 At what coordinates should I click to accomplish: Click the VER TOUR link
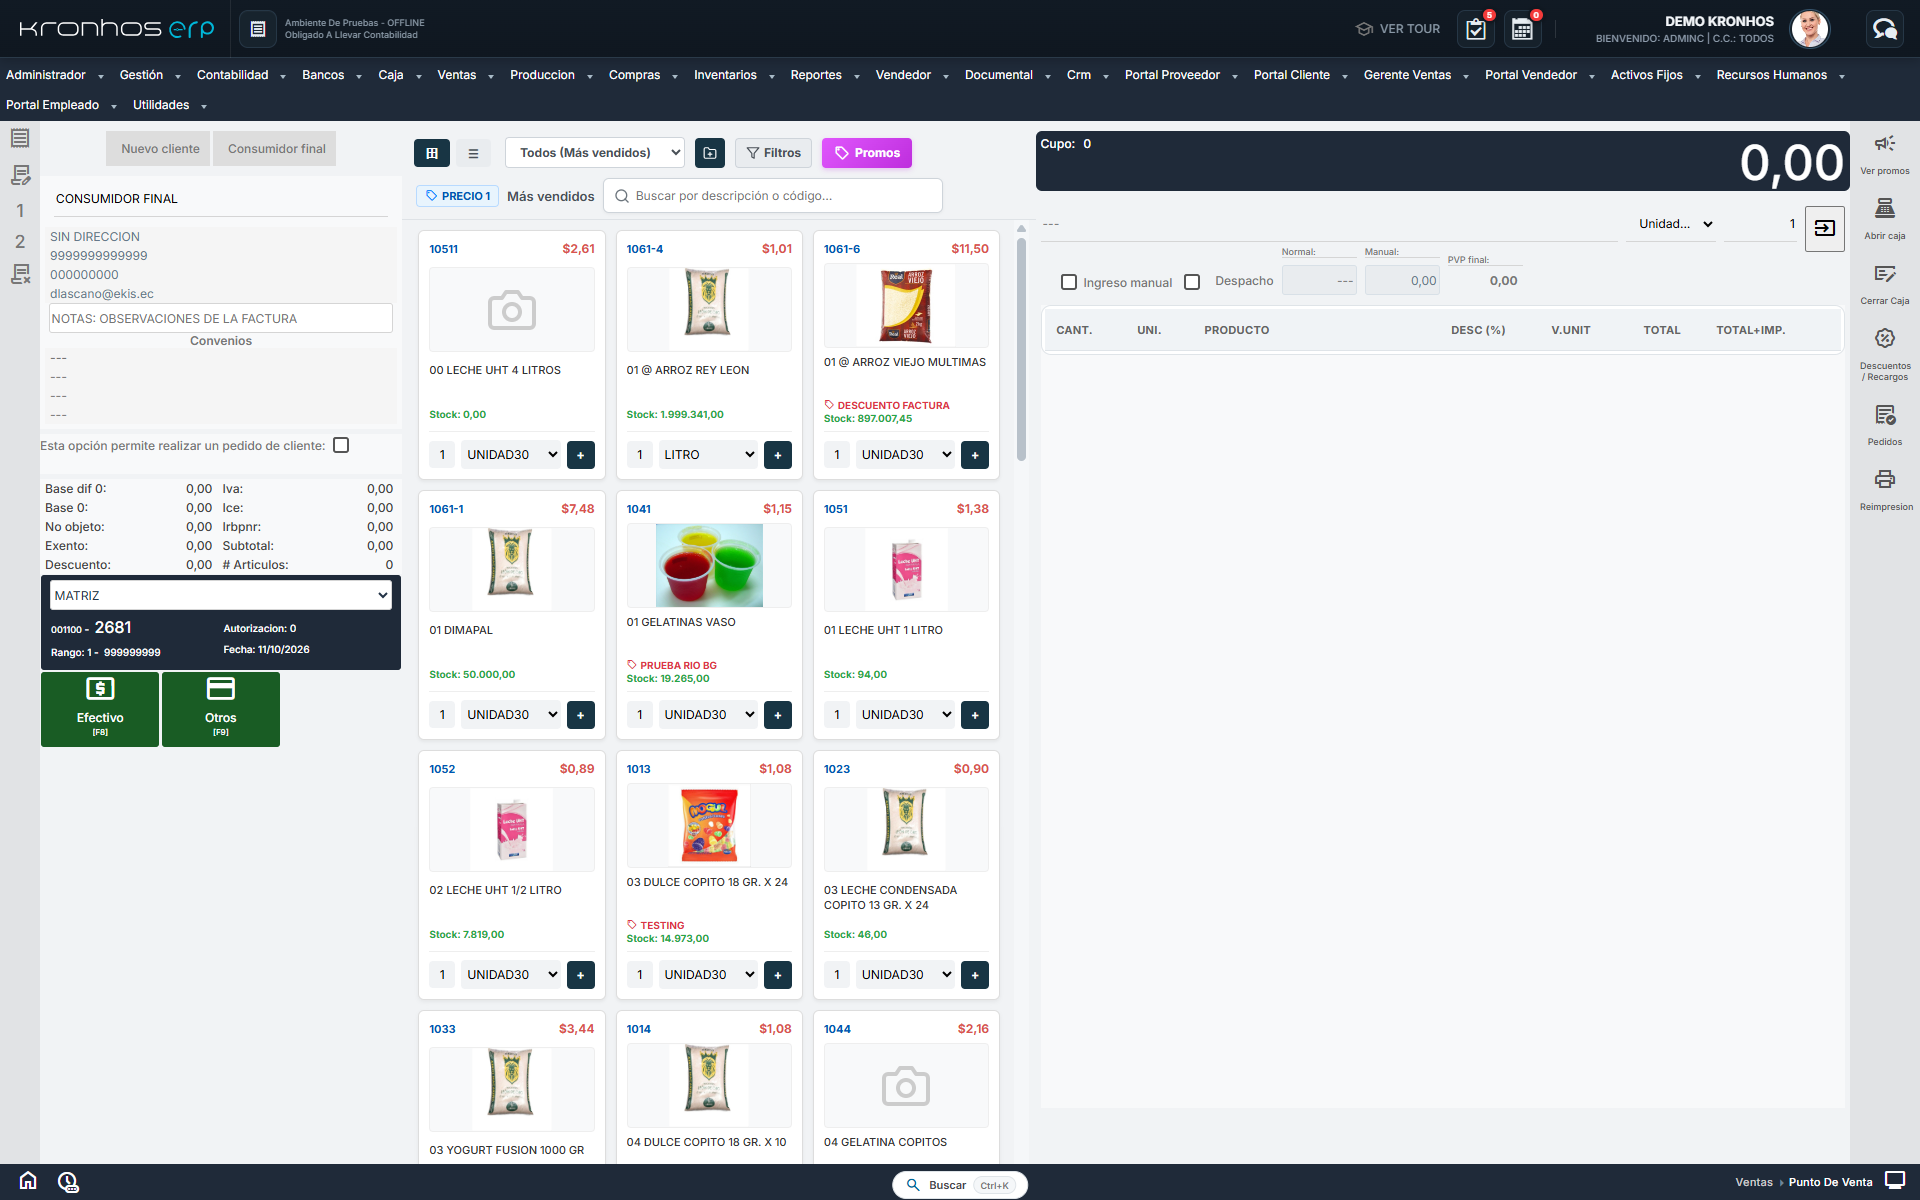[x=1397, y=29]
